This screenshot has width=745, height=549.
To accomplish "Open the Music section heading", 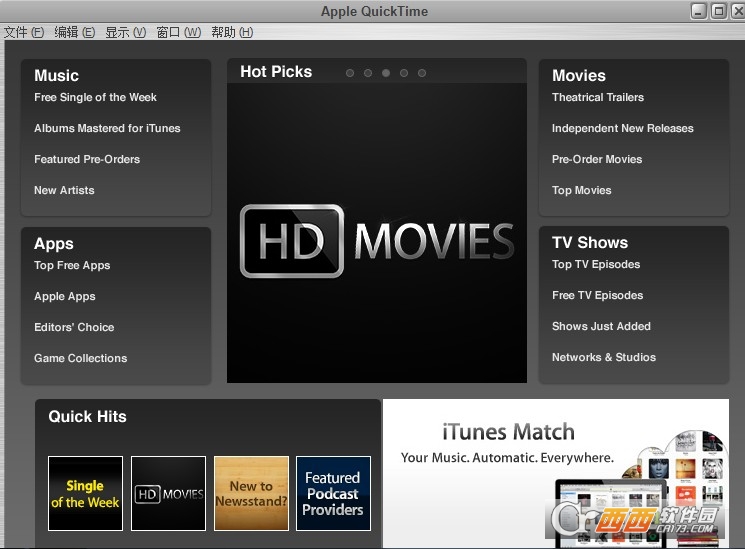I will click(57, 76).
